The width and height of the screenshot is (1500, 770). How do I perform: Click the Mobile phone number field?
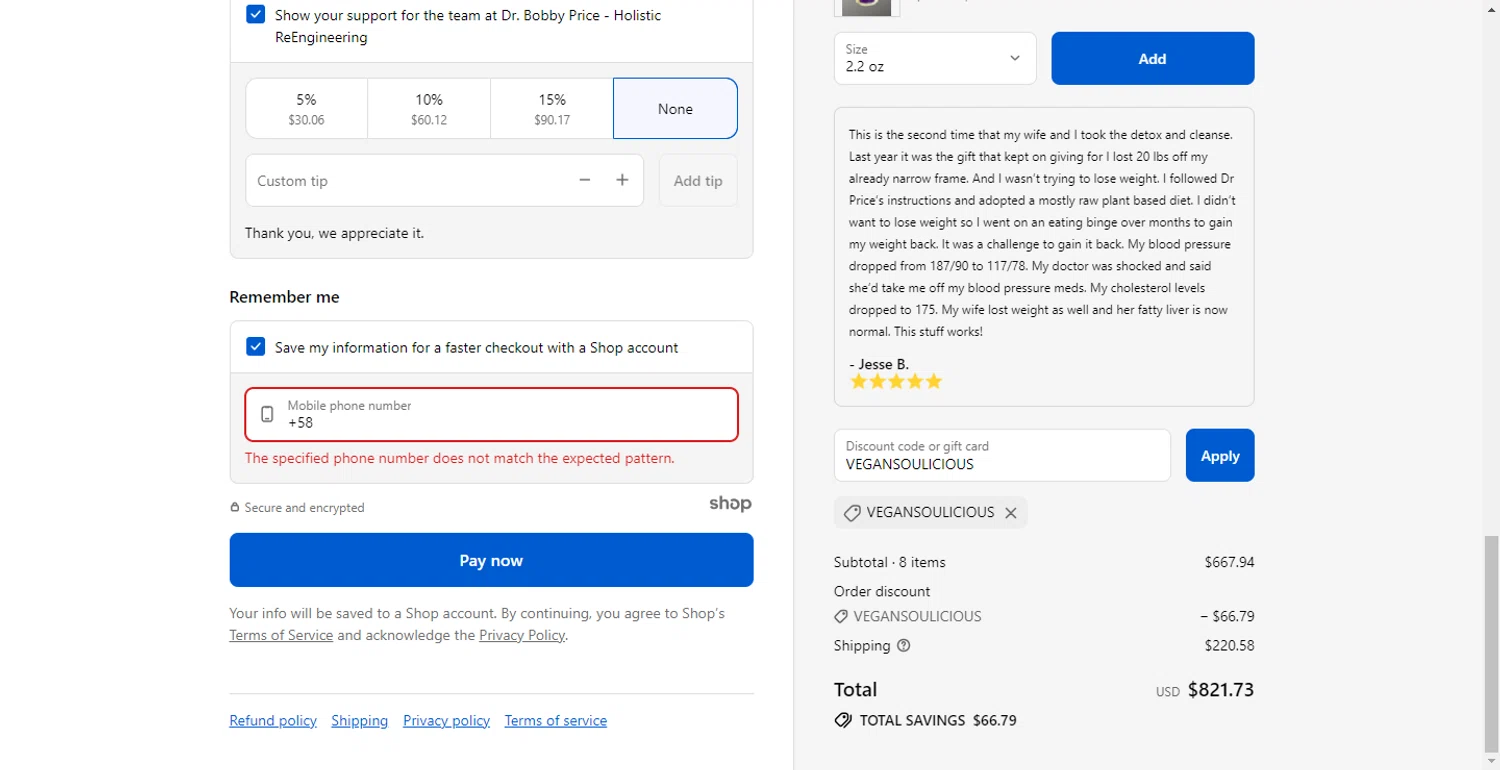tap(492, 414)
